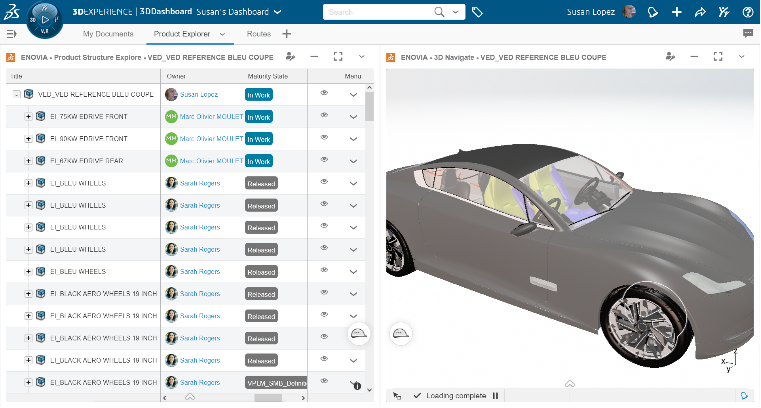Toggle eye icon for EI_67KW EDRIVE REAR

324,160
